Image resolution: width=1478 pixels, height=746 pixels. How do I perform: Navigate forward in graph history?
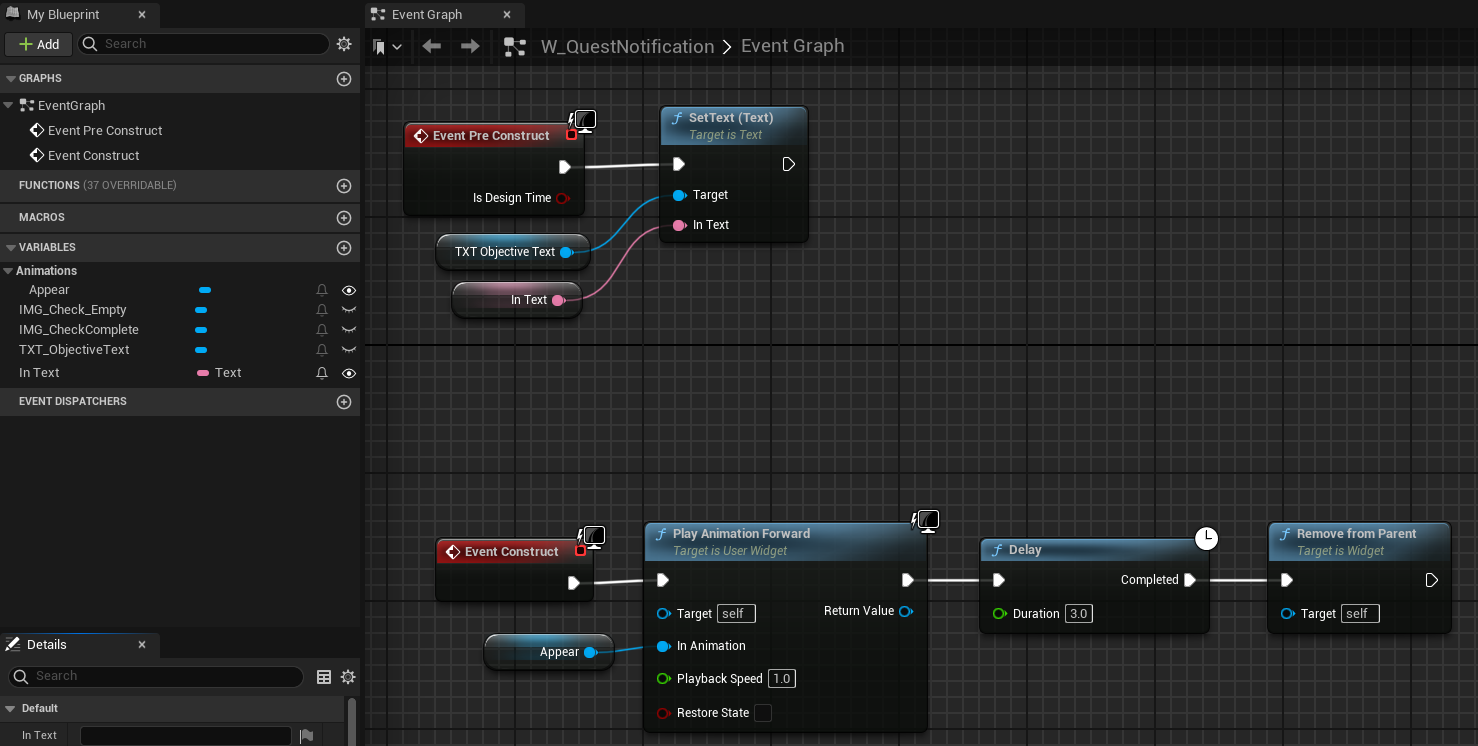(x=470, y=46)
